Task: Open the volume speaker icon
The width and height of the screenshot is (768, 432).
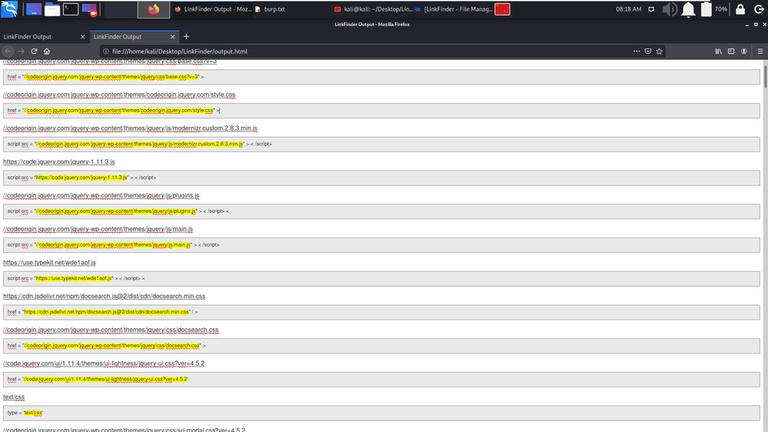Action: coord(669,9)
